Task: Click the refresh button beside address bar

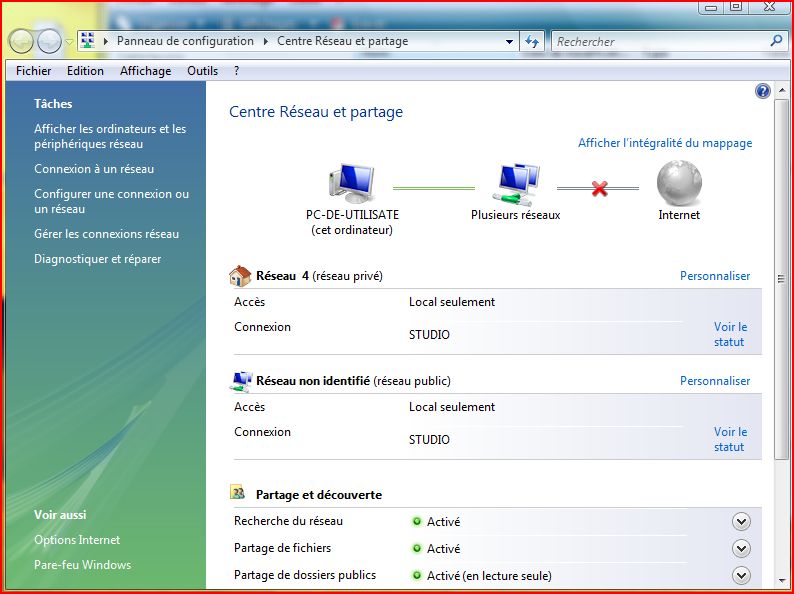Action: (x=532, y=42)
